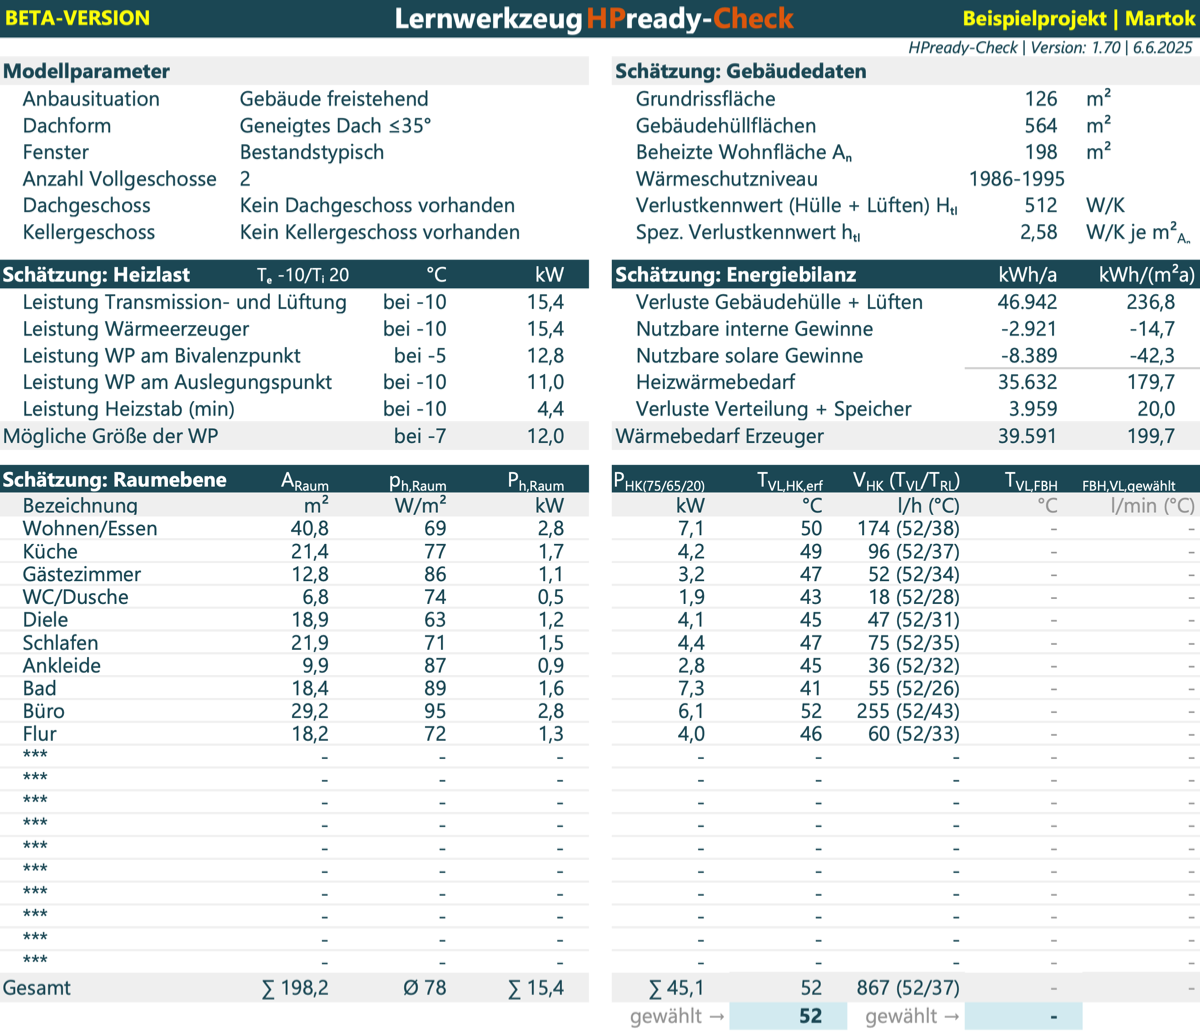Select the Fenster value 'Bestandstypisch'
This screenshot has height=1036, width=1200.
[312, 152]
